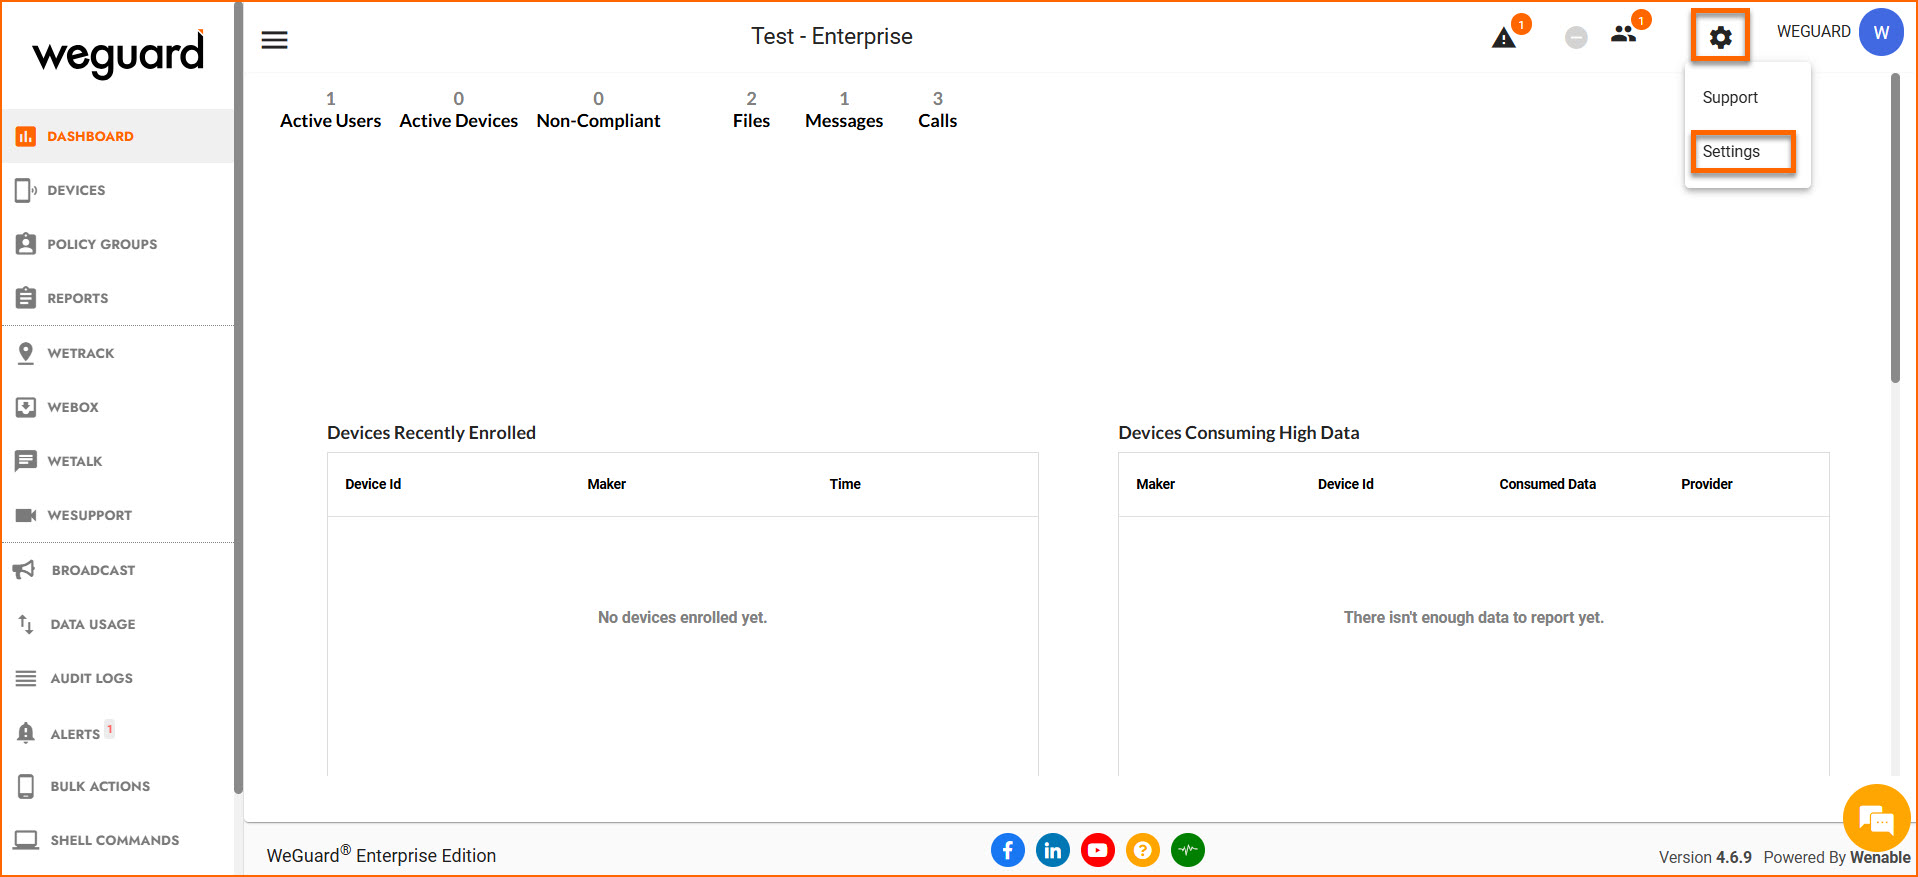This screenshot has width=1918, height=877.
Task: Click the WEGUARD username label
Action: (1813, 32)
